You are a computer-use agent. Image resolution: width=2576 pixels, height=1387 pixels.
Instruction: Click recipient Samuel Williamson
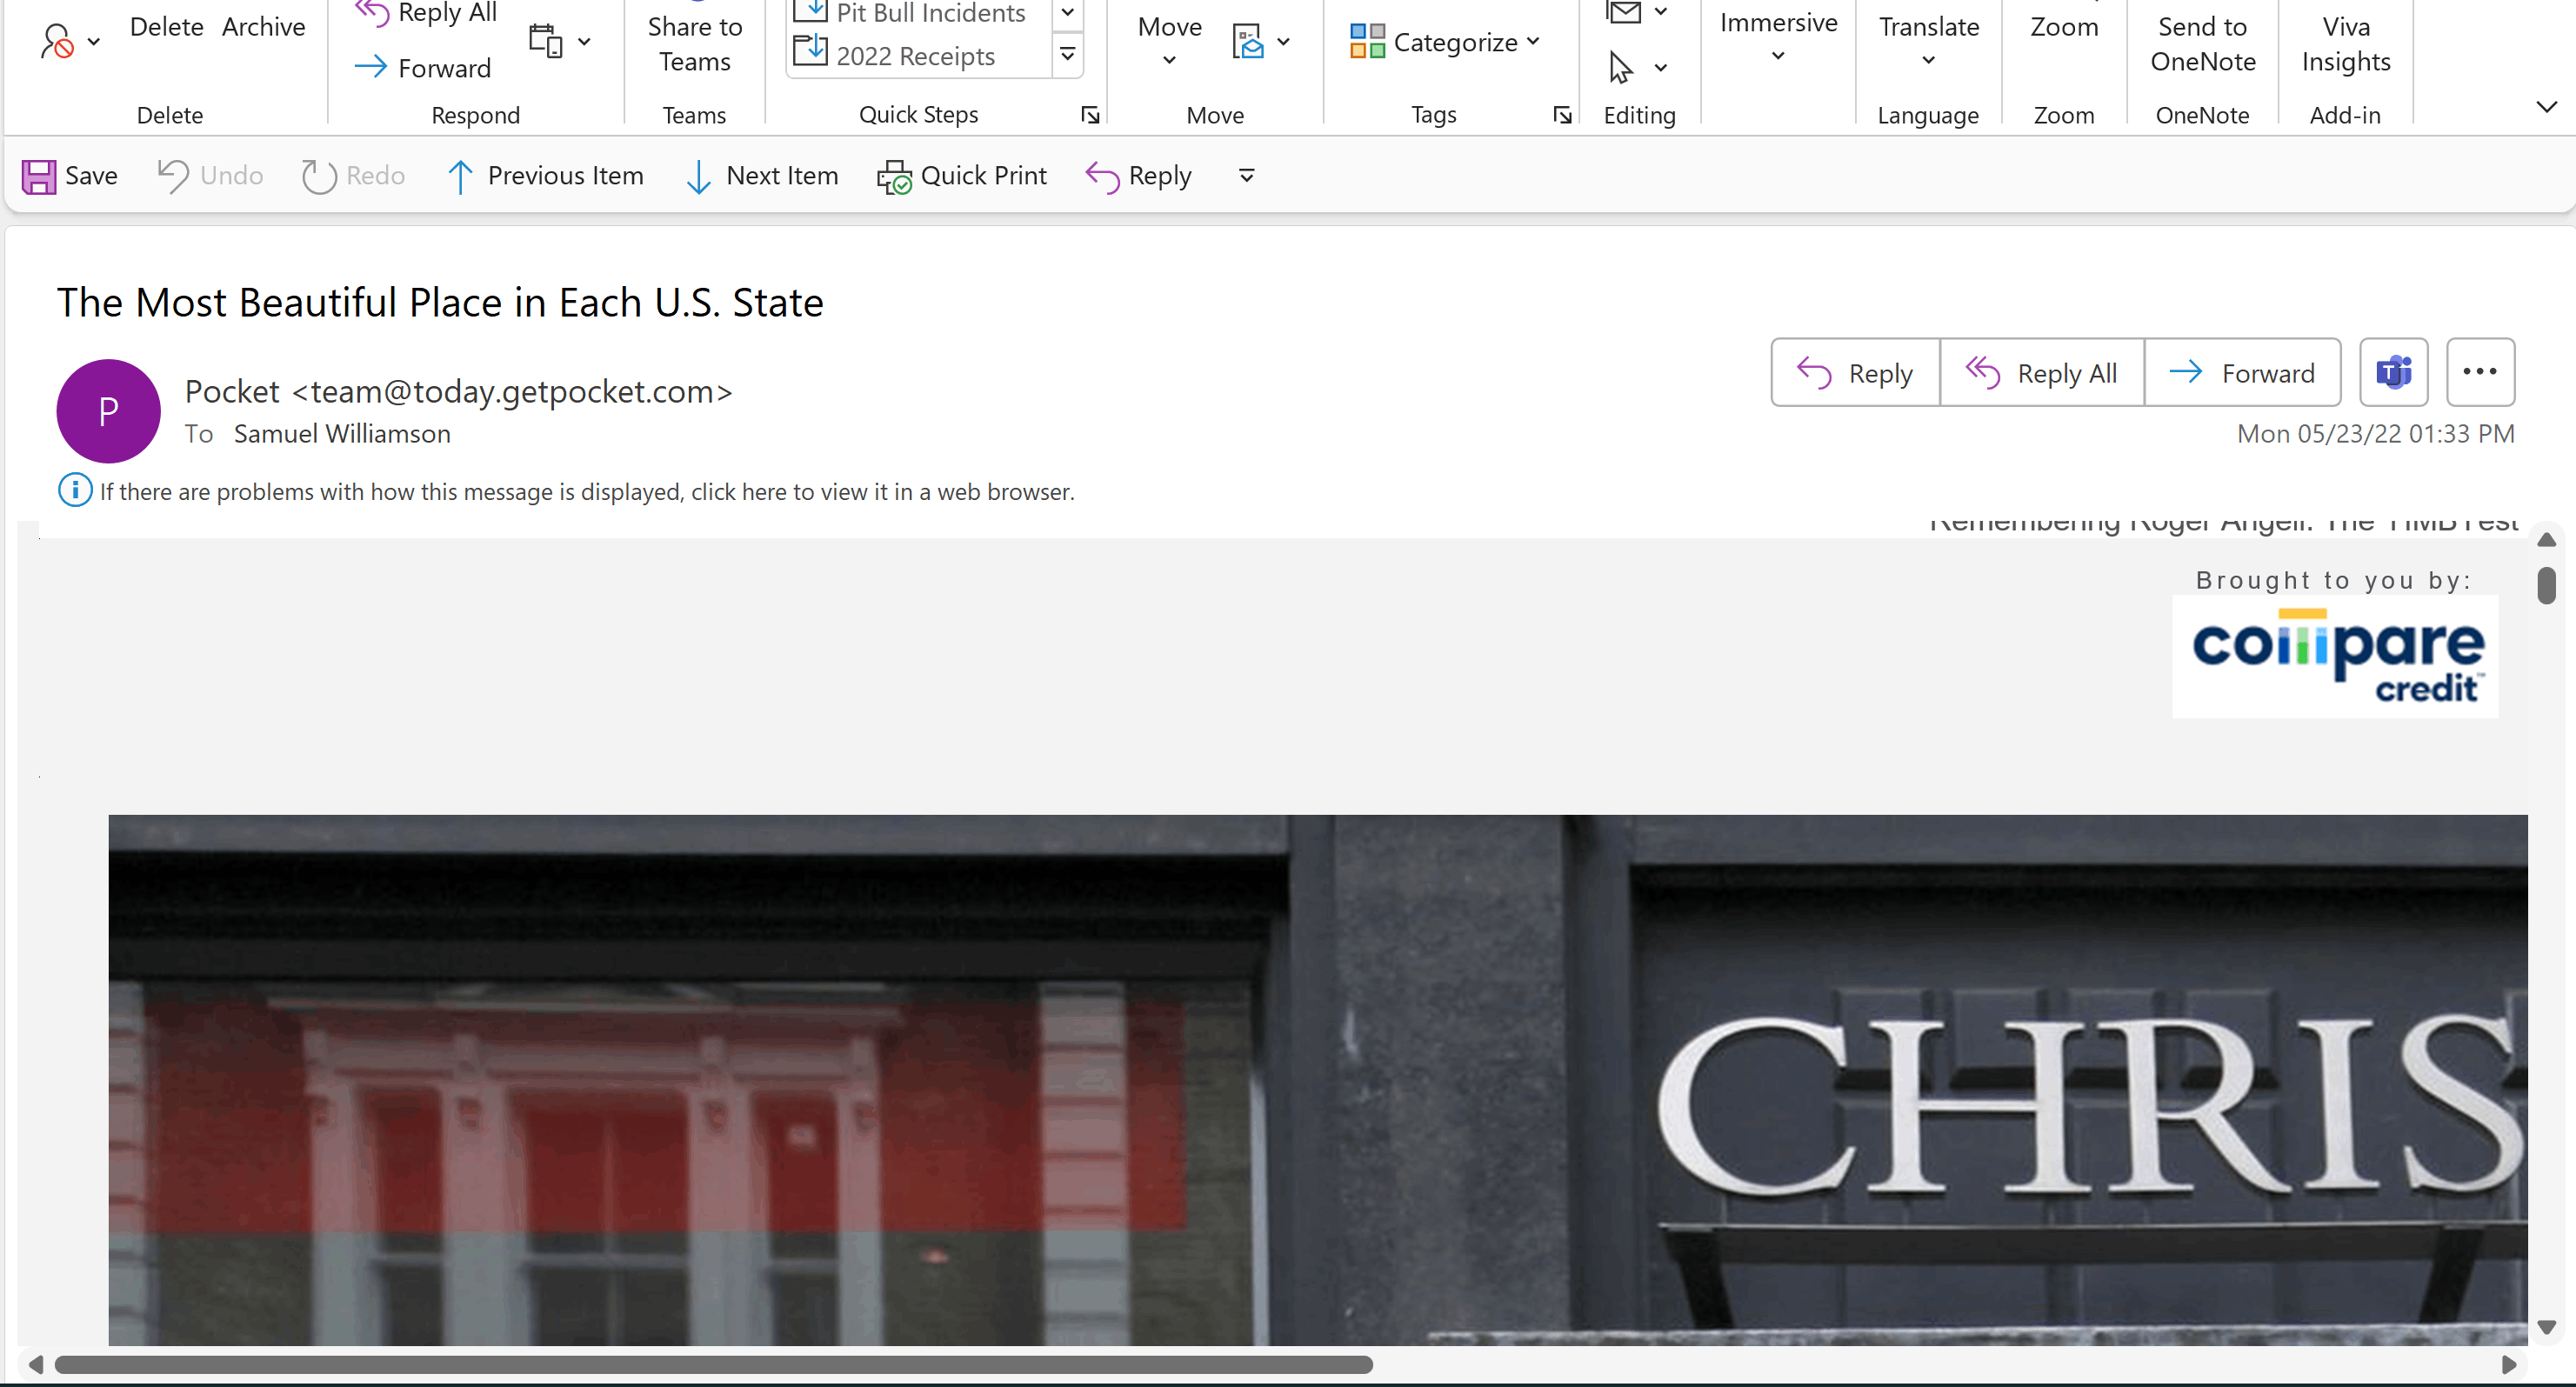click(x=342, y=434)
